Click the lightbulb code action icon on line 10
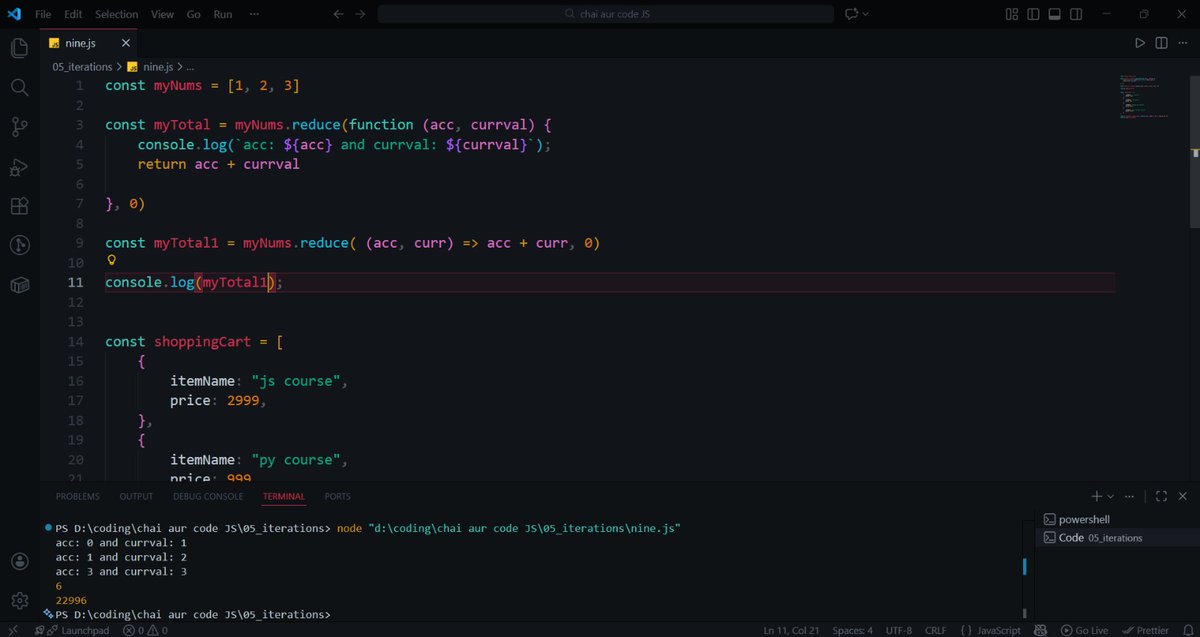Viewport: 1200px width, 637px height. point(112,261)
